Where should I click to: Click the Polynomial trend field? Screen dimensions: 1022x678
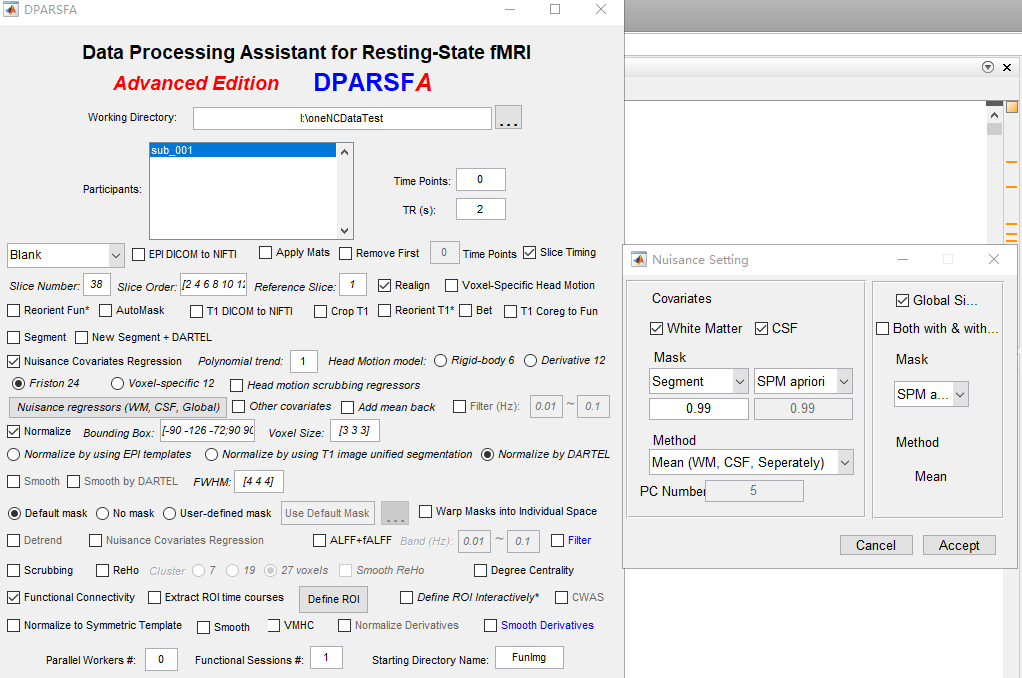[x=304, y=361]
